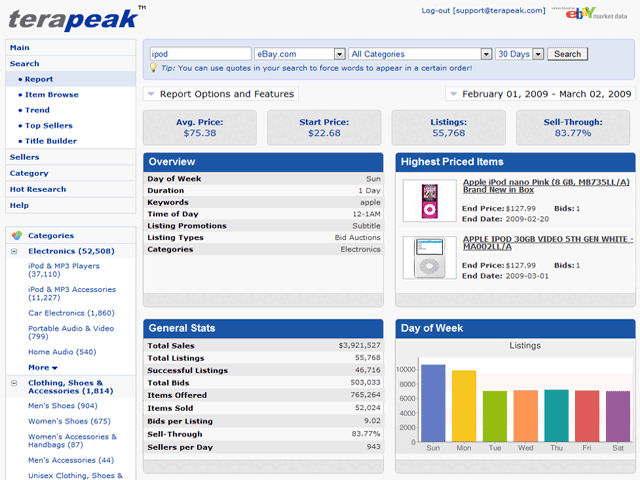Log out of support@terapeak.com
Image resolution: width=640 pixels, height=480 pixels.
click(x=483, y=11)
